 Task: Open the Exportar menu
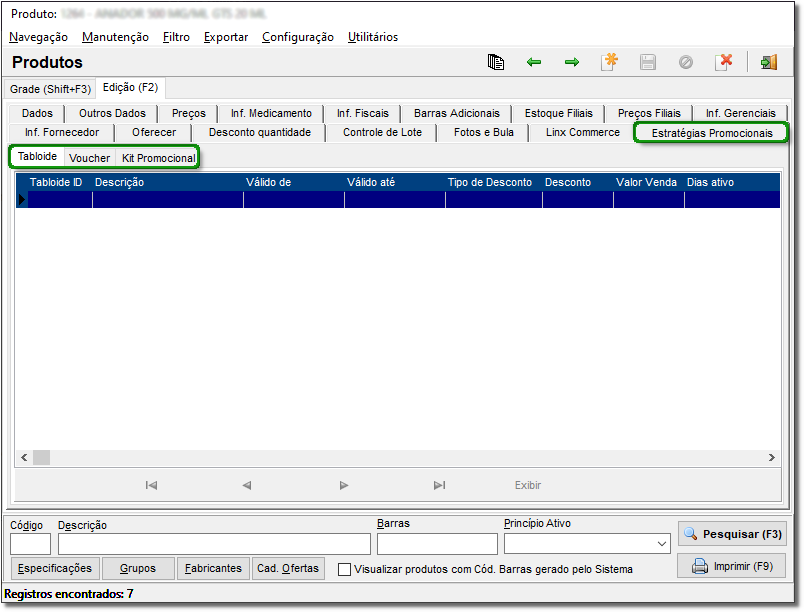coord(226,37)
